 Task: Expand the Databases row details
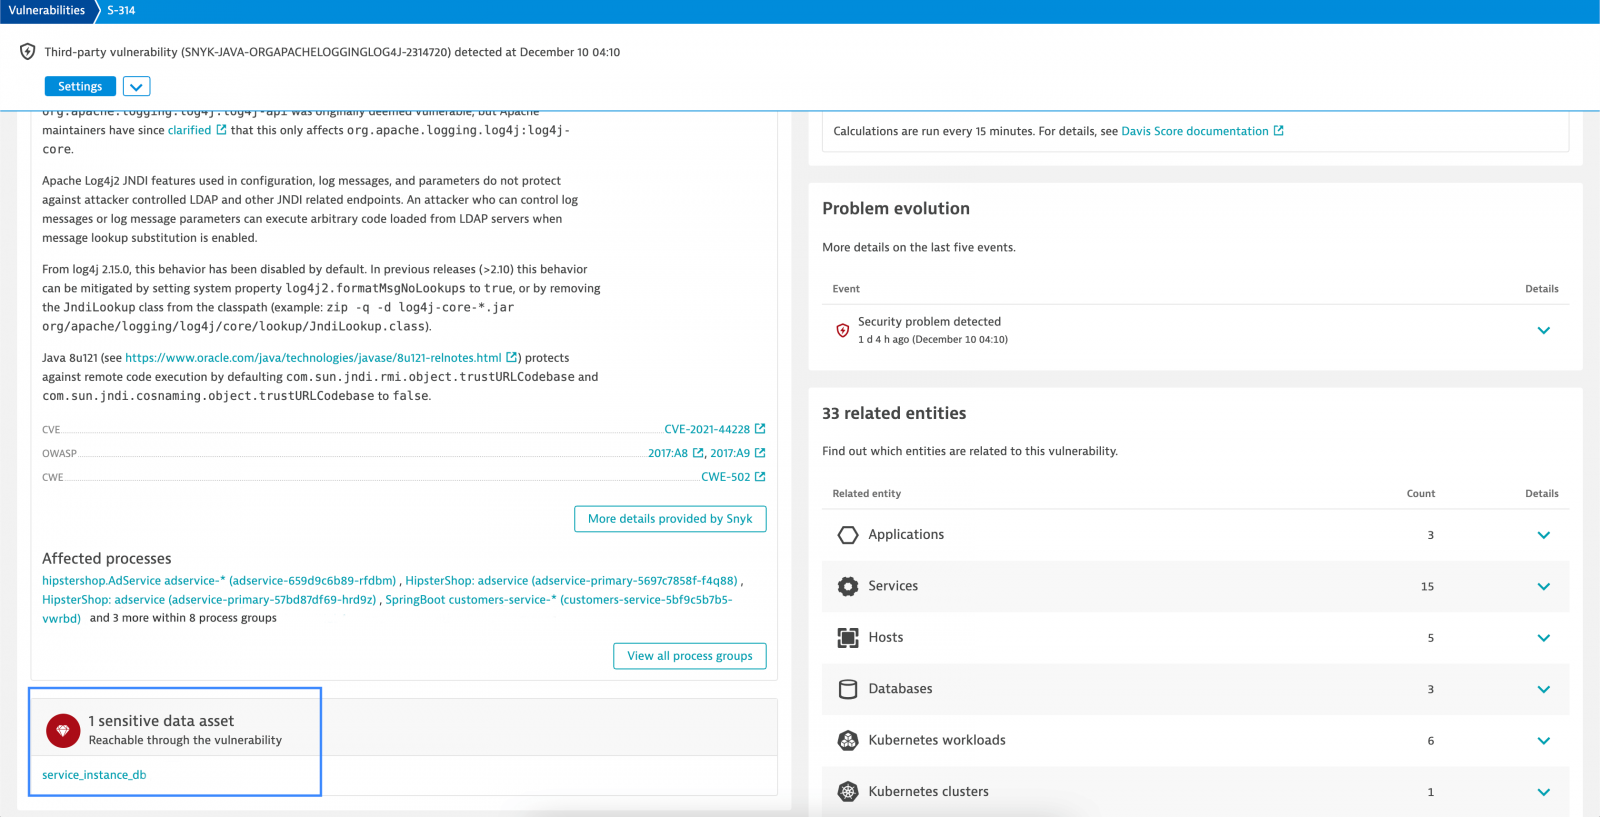[1543, 689]
